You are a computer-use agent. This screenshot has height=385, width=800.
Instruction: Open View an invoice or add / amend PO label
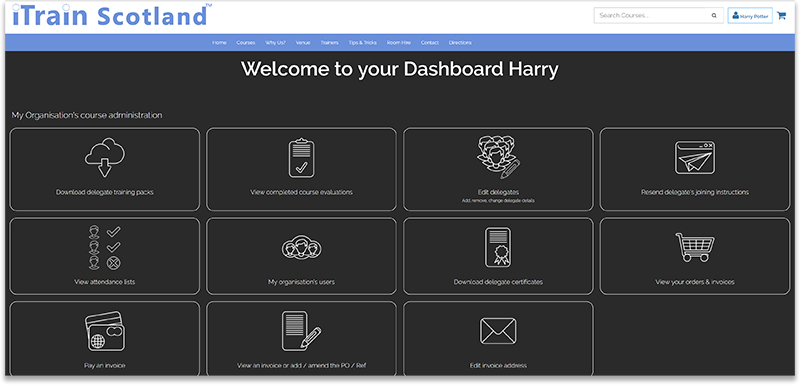coord(302,366)
